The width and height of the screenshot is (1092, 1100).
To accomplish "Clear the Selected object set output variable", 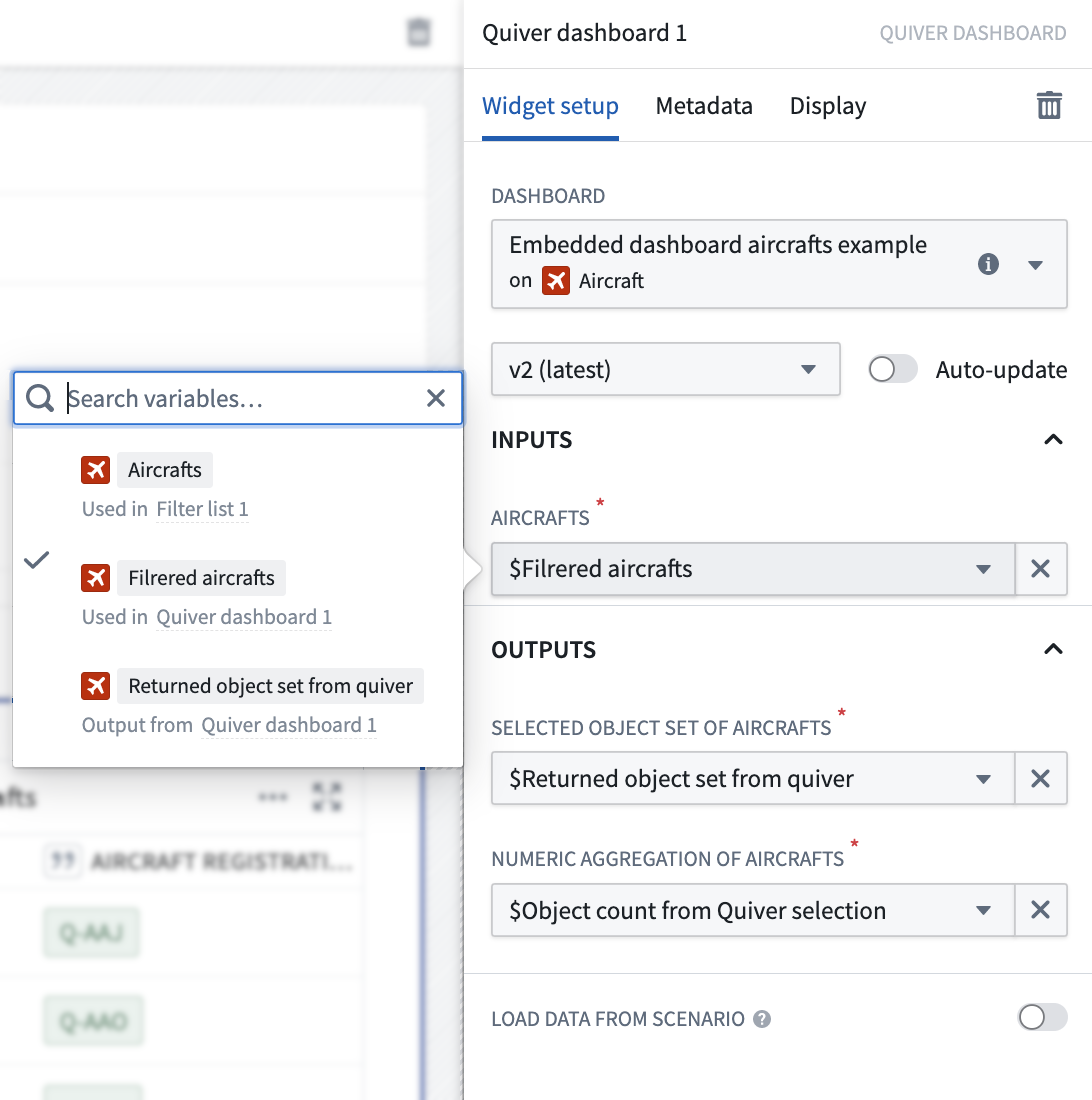I will 1041,778.
